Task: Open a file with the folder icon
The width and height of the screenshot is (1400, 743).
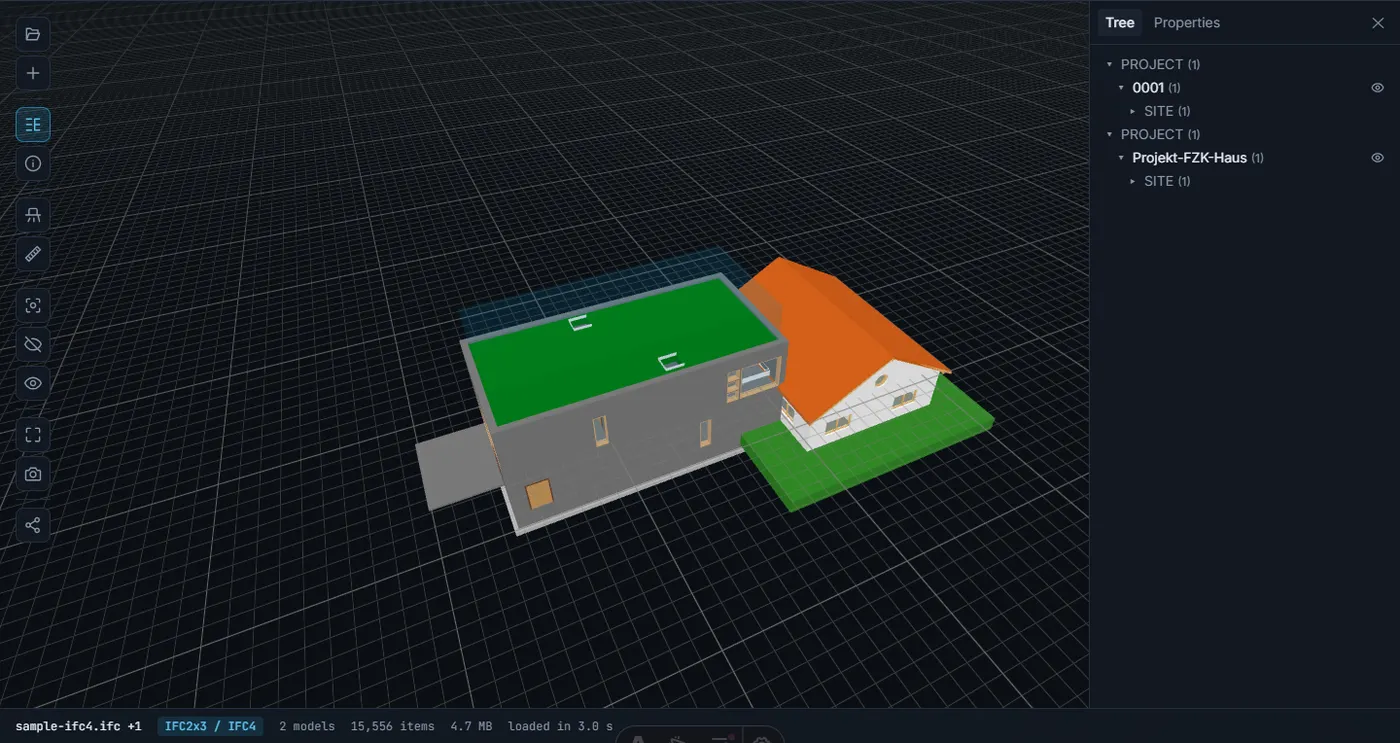Action: [33, 34]
